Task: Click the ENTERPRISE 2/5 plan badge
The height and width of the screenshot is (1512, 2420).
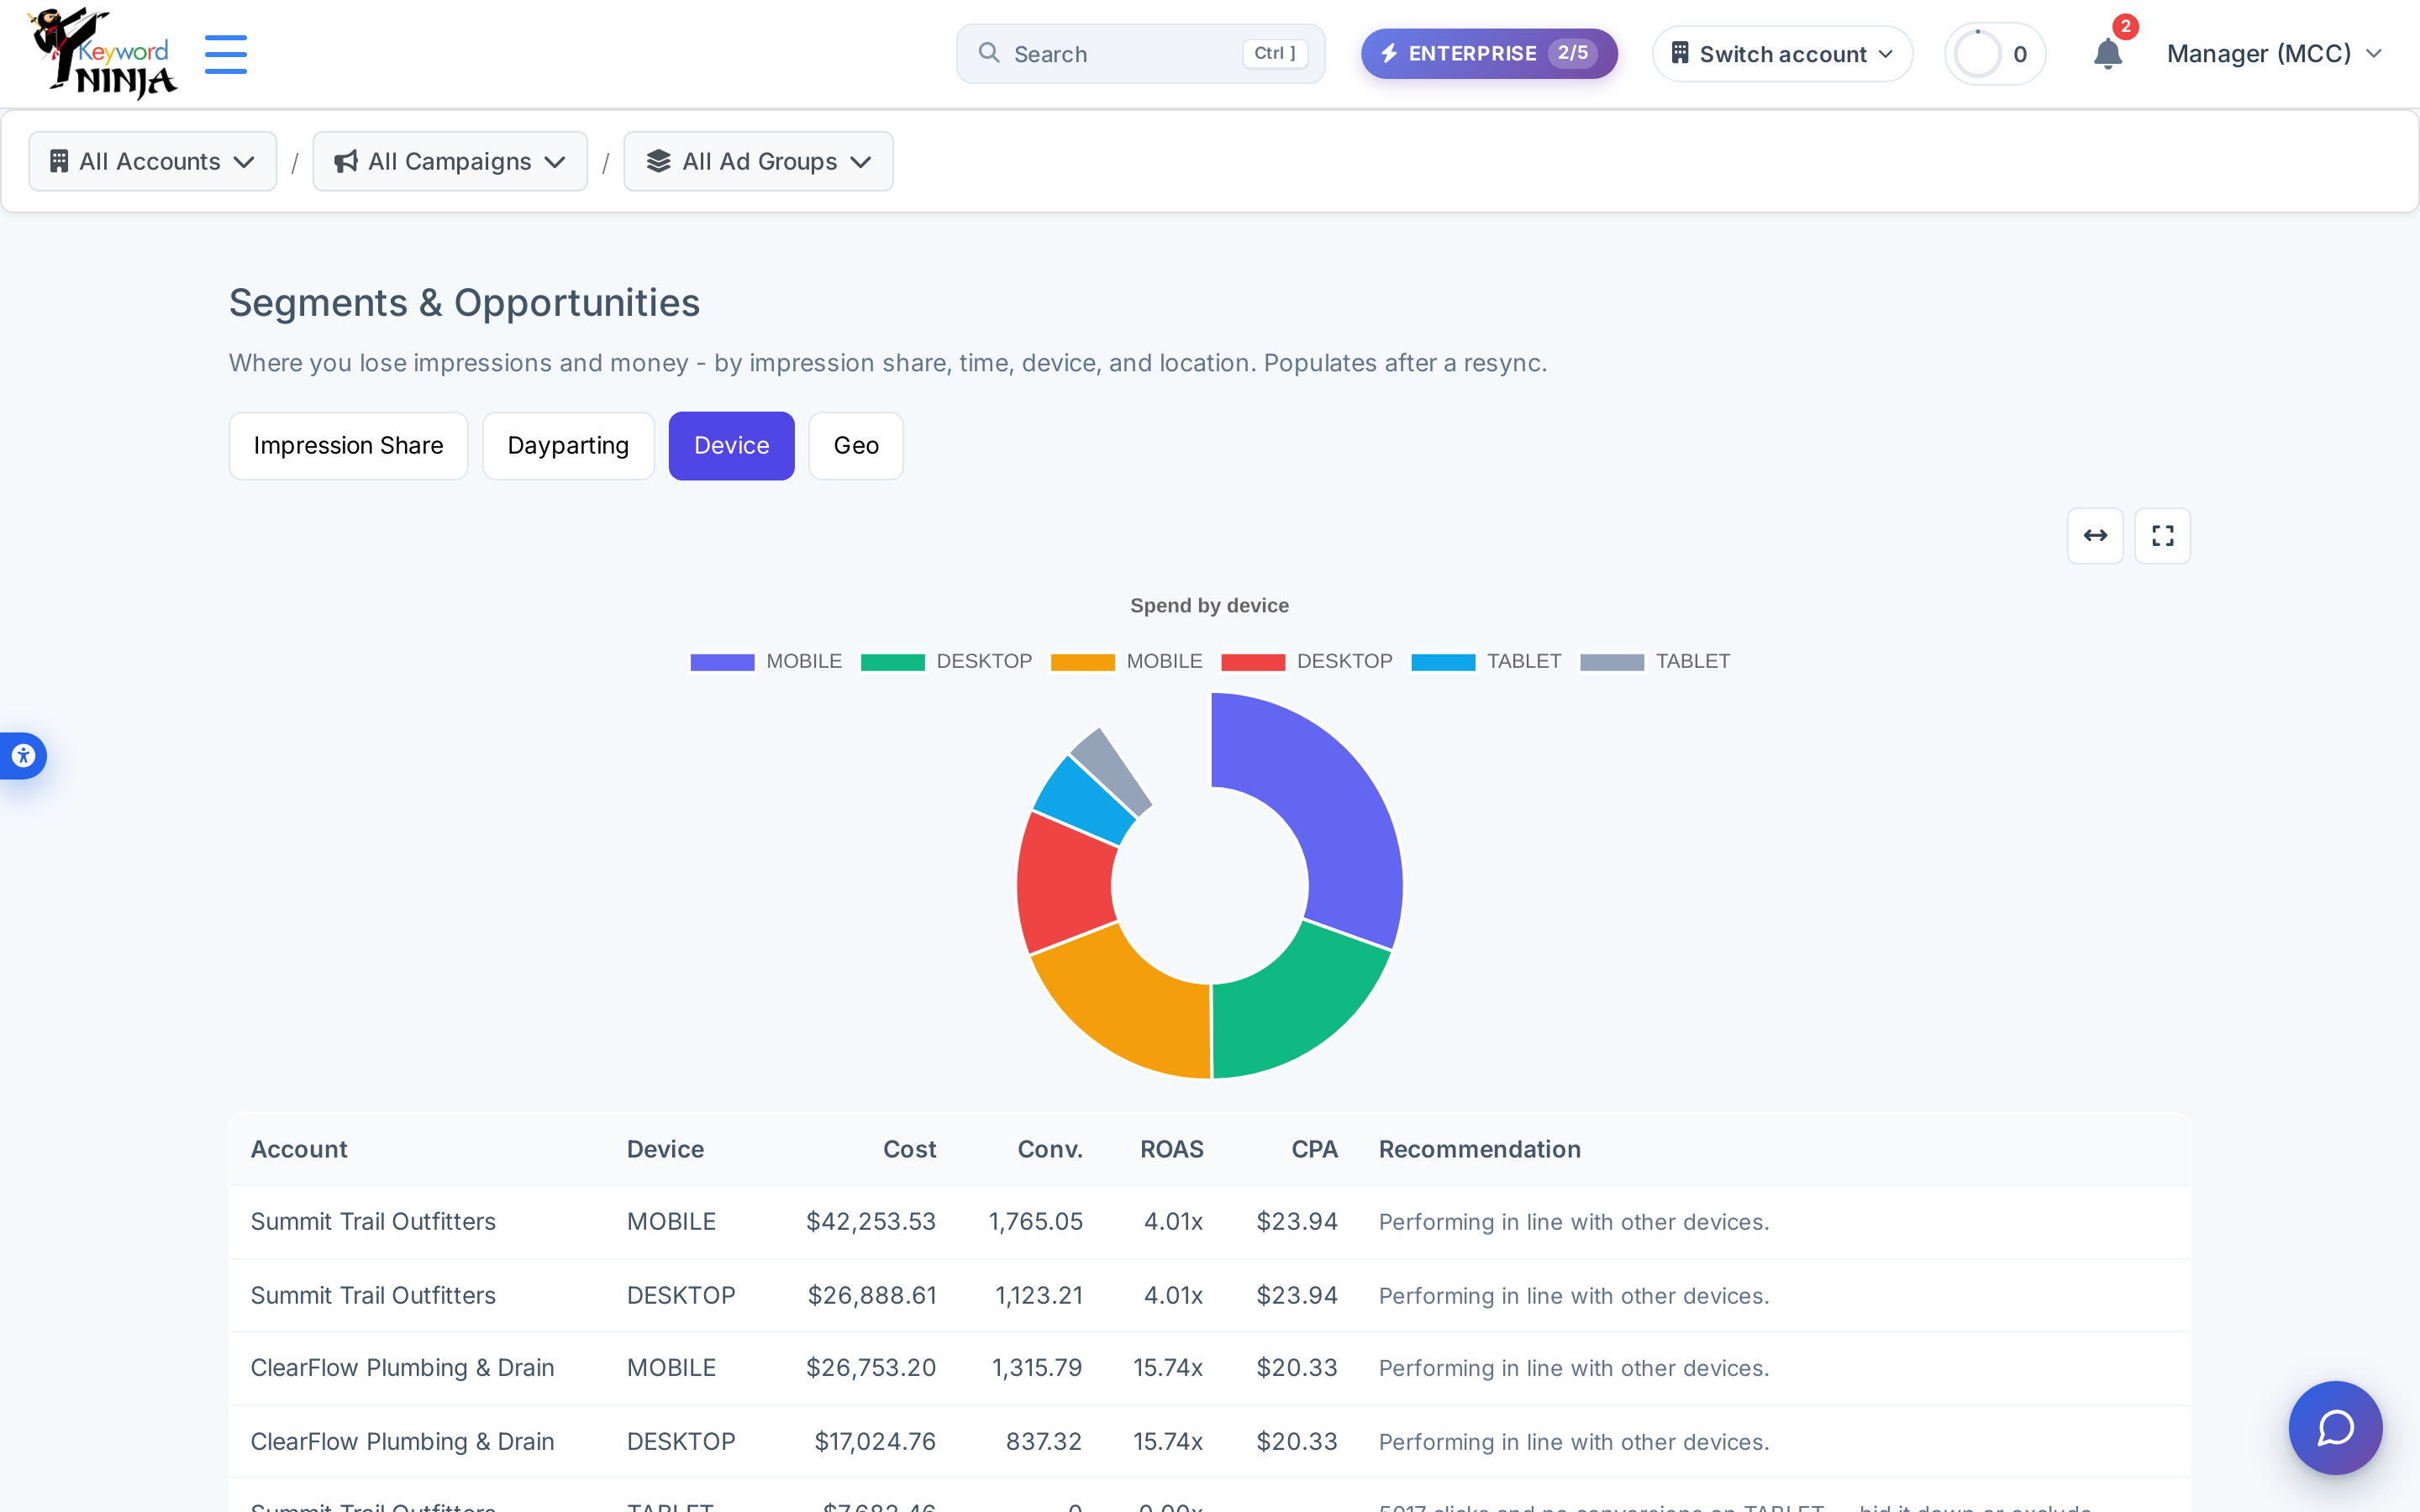Action: (1488, 54)
